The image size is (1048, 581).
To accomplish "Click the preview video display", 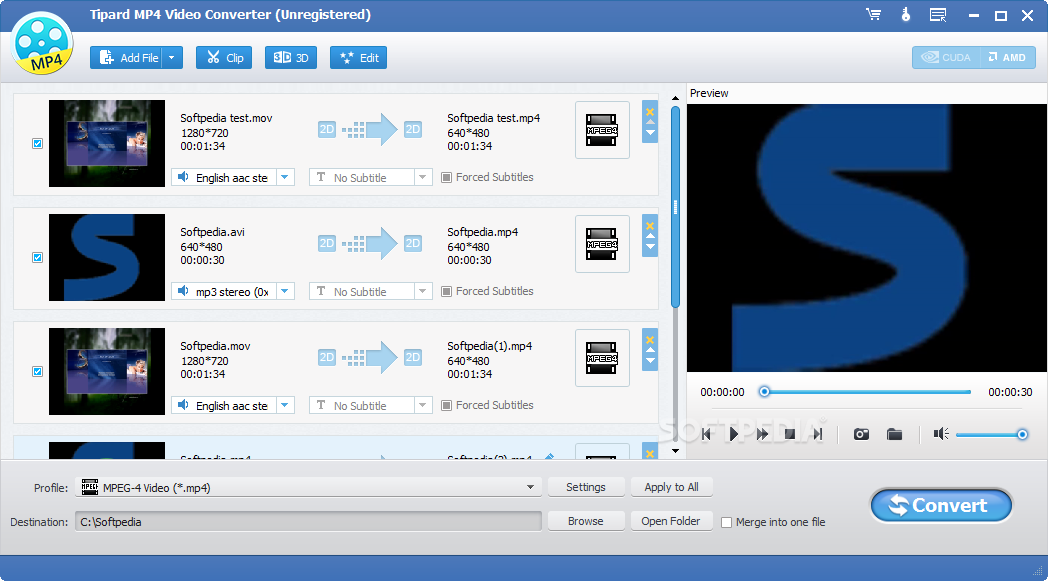I will [x=866, y=237].
